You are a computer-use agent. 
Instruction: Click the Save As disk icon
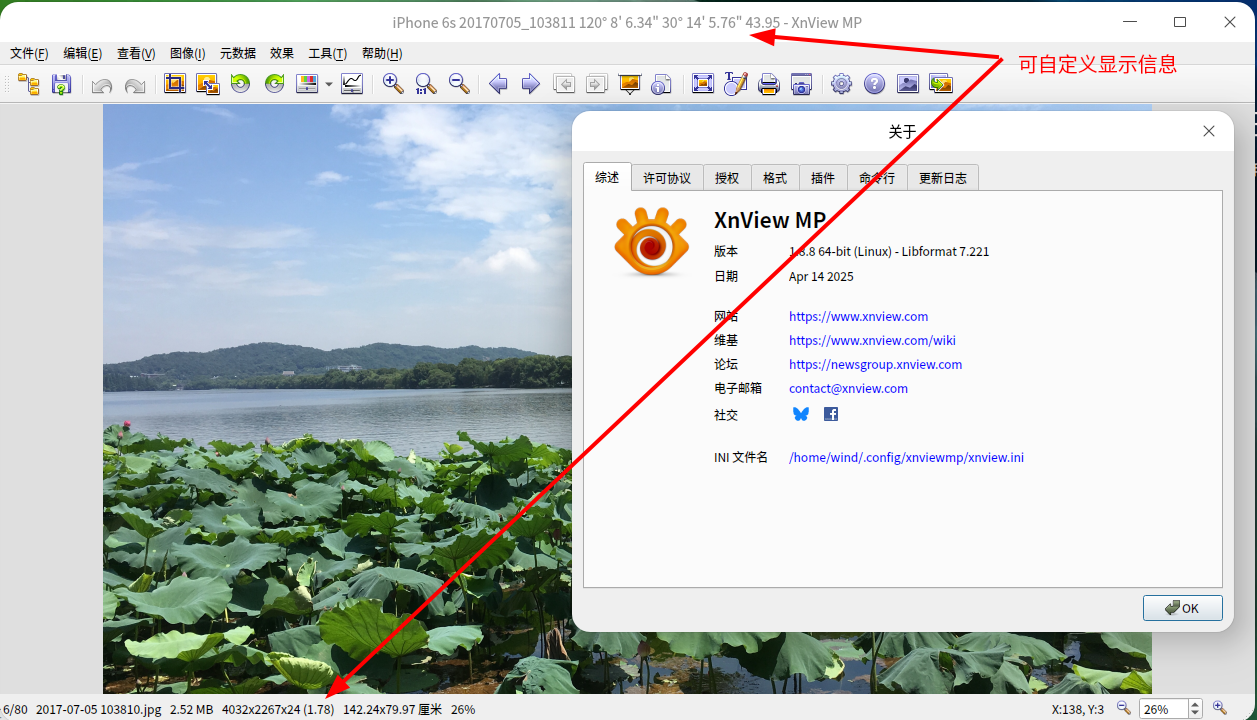pos(62,84)
